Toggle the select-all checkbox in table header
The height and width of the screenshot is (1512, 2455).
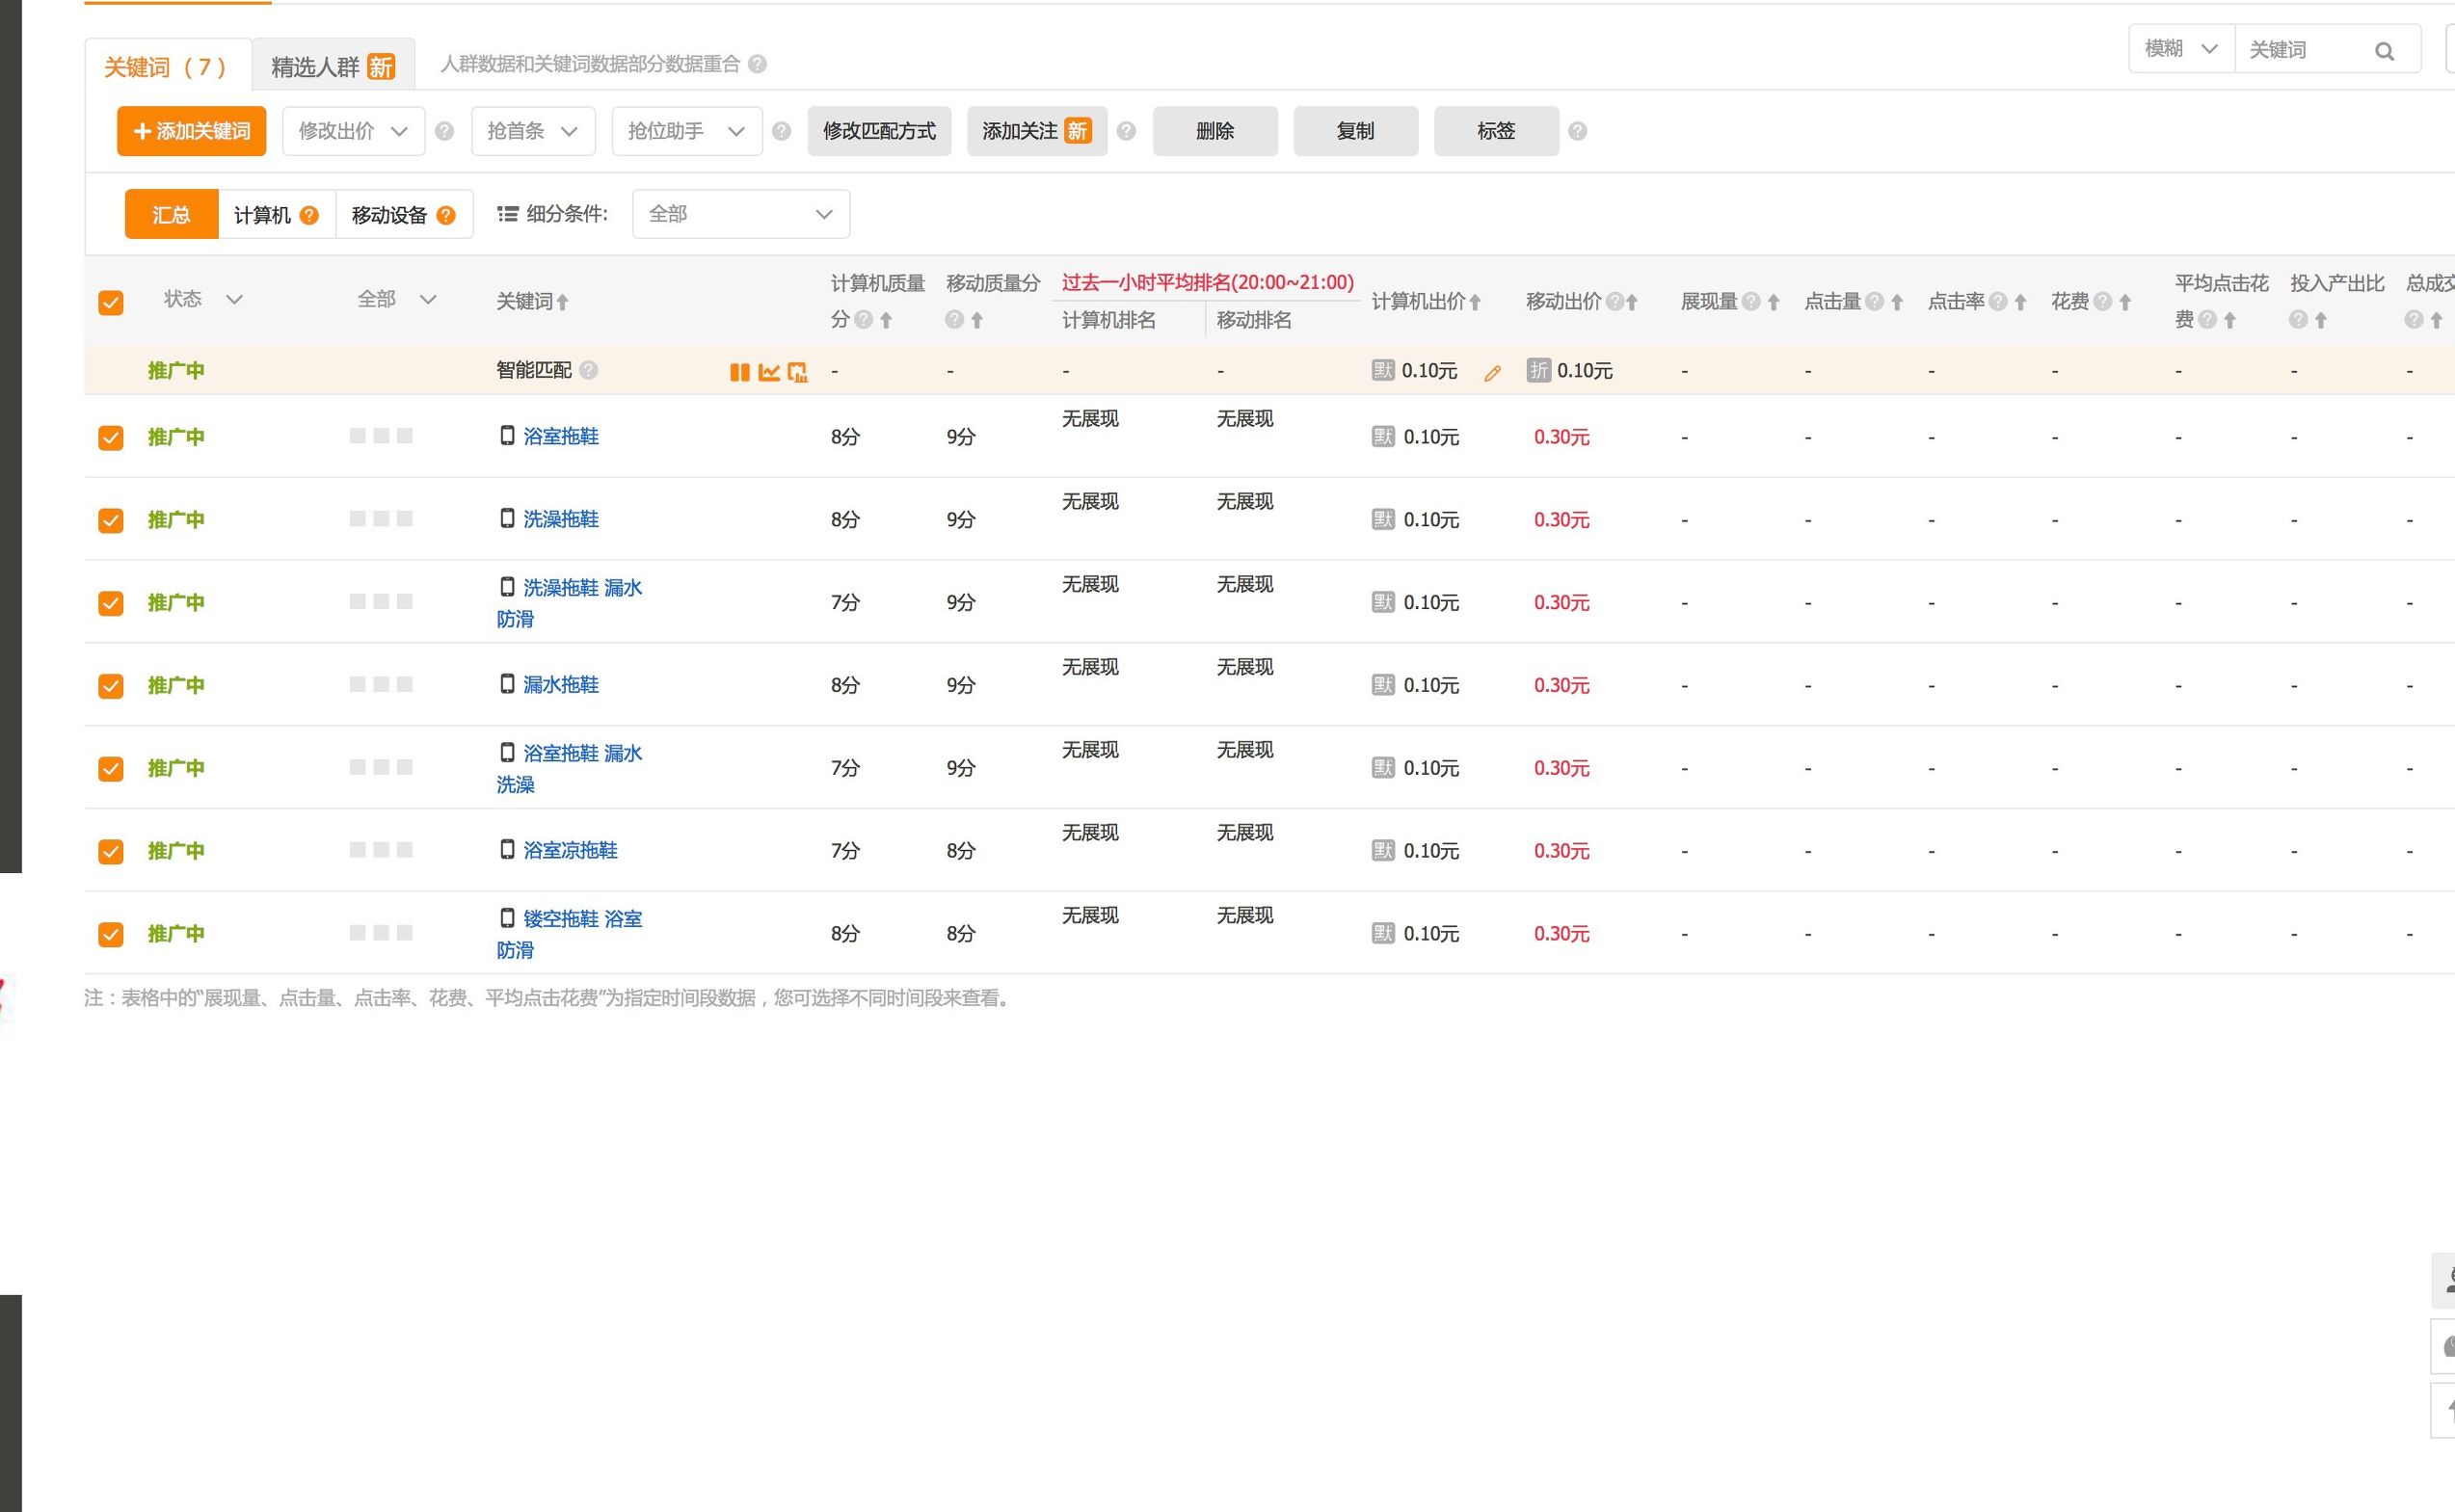(110, 301)
